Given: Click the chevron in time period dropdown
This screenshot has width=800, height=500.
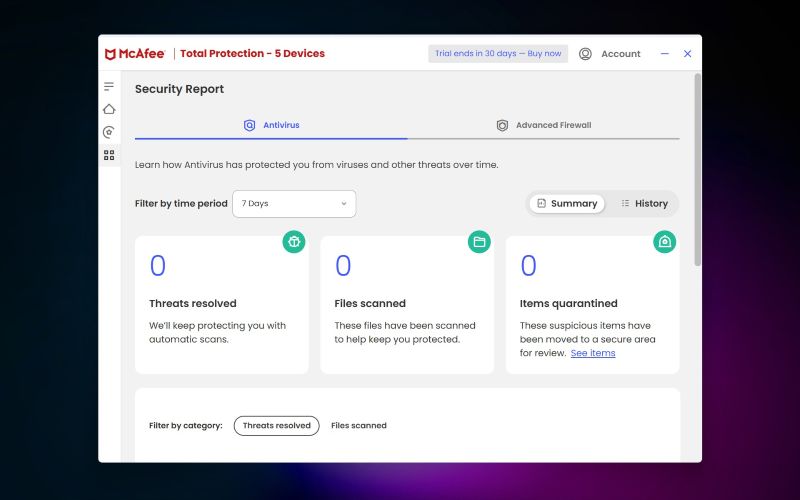Looking at the screenshot, I should click(x=344, y=204).
